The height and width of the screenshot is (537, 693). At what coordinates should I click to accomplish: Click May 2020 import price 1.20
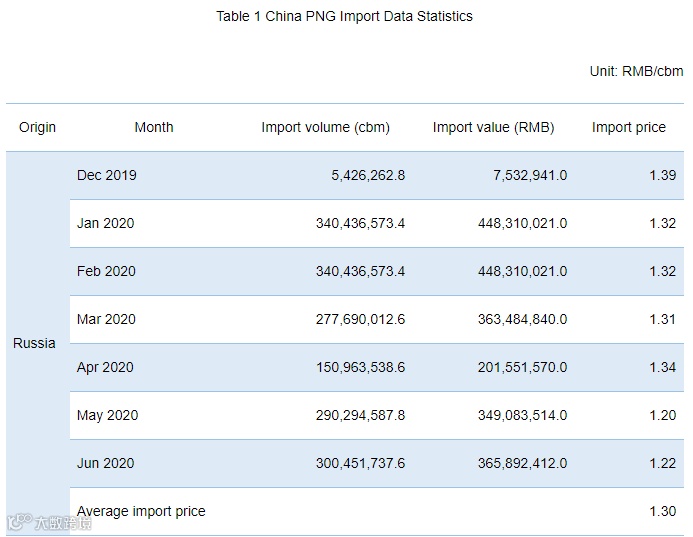point(663,415)
